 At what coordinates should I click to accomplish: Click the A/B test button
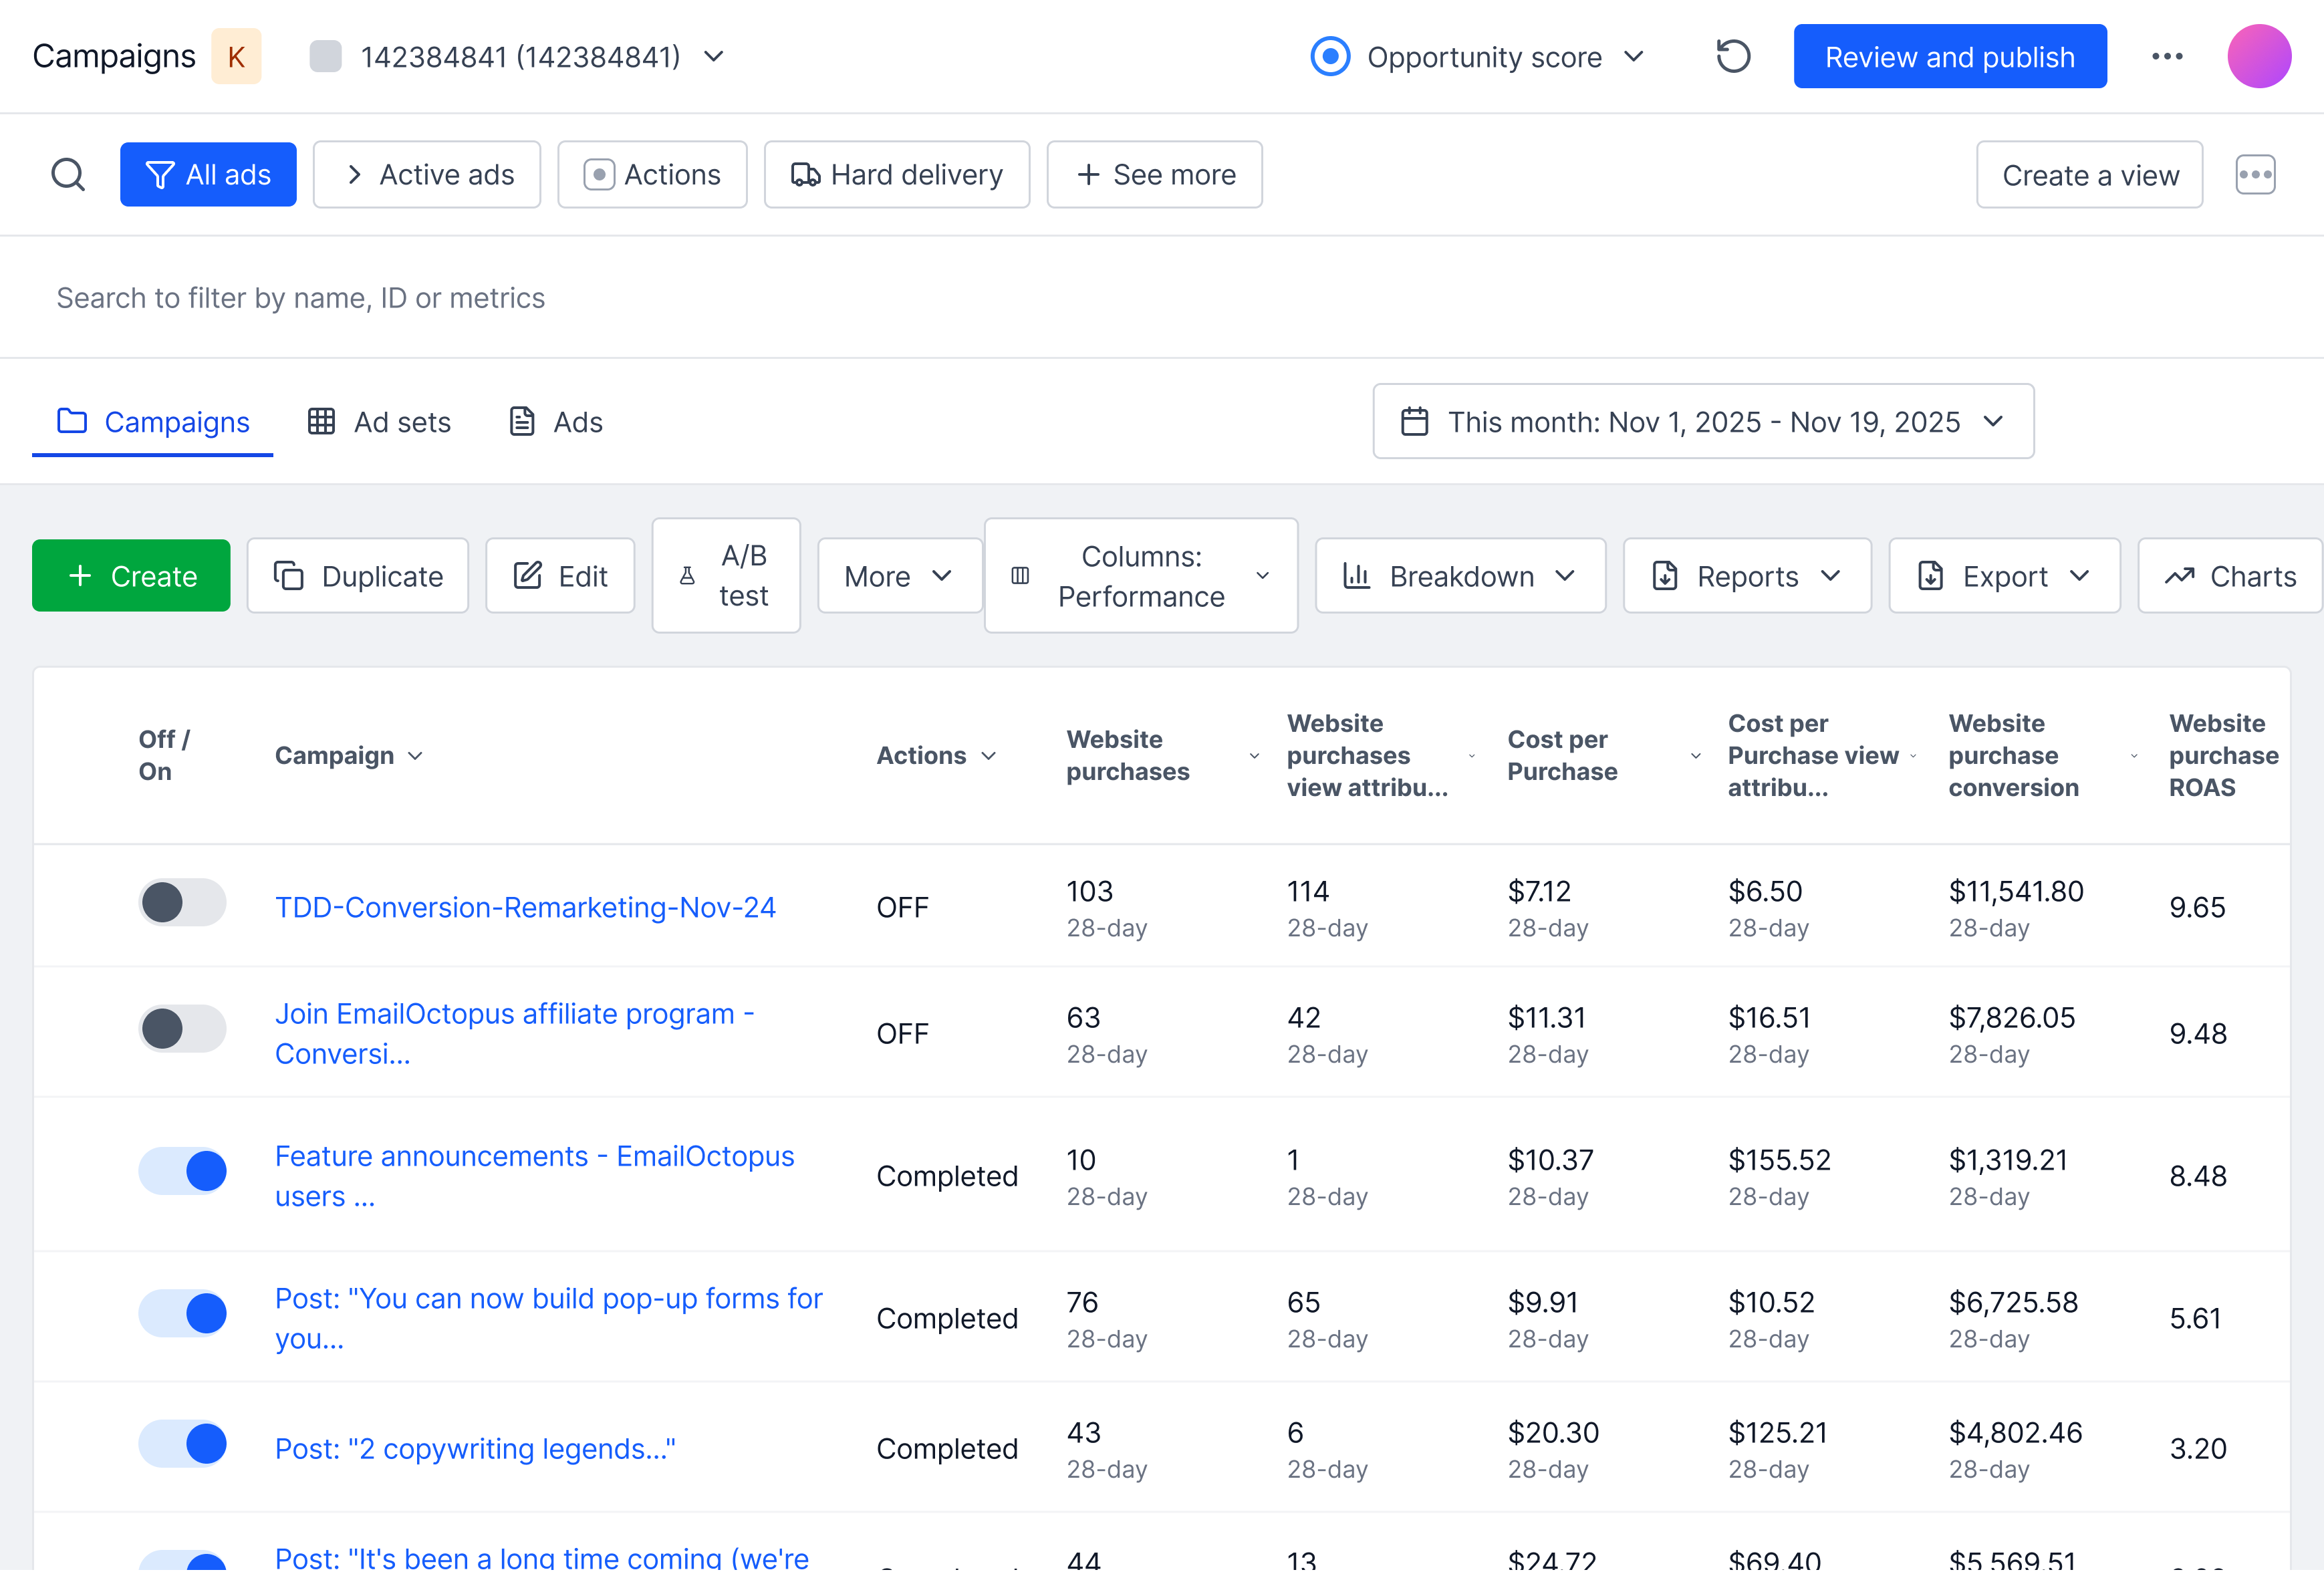726,576
